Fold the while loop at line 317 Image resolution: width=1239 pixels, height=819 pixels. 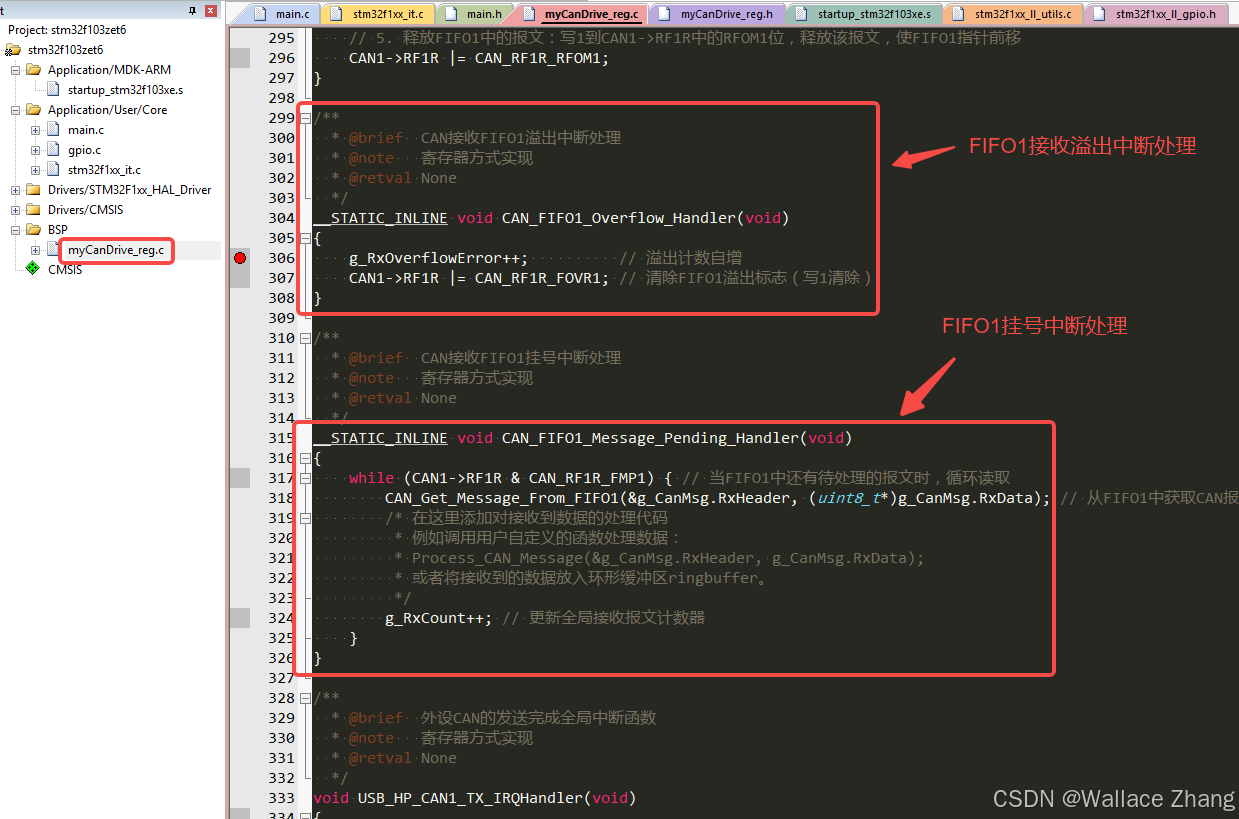[305, 478]
